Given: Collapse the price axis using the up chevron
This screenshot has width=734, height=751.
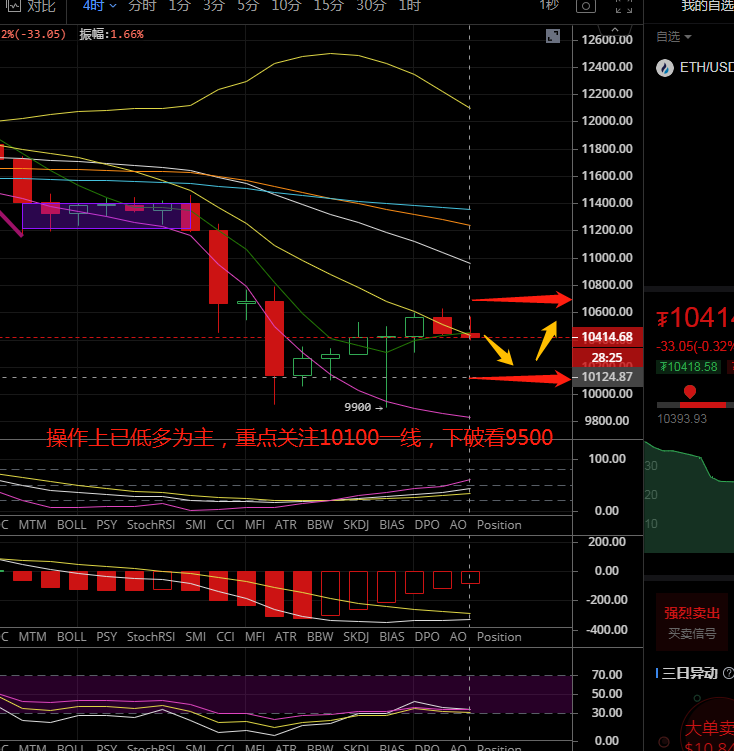Looking at the screenshot, I should click(615, 30).
